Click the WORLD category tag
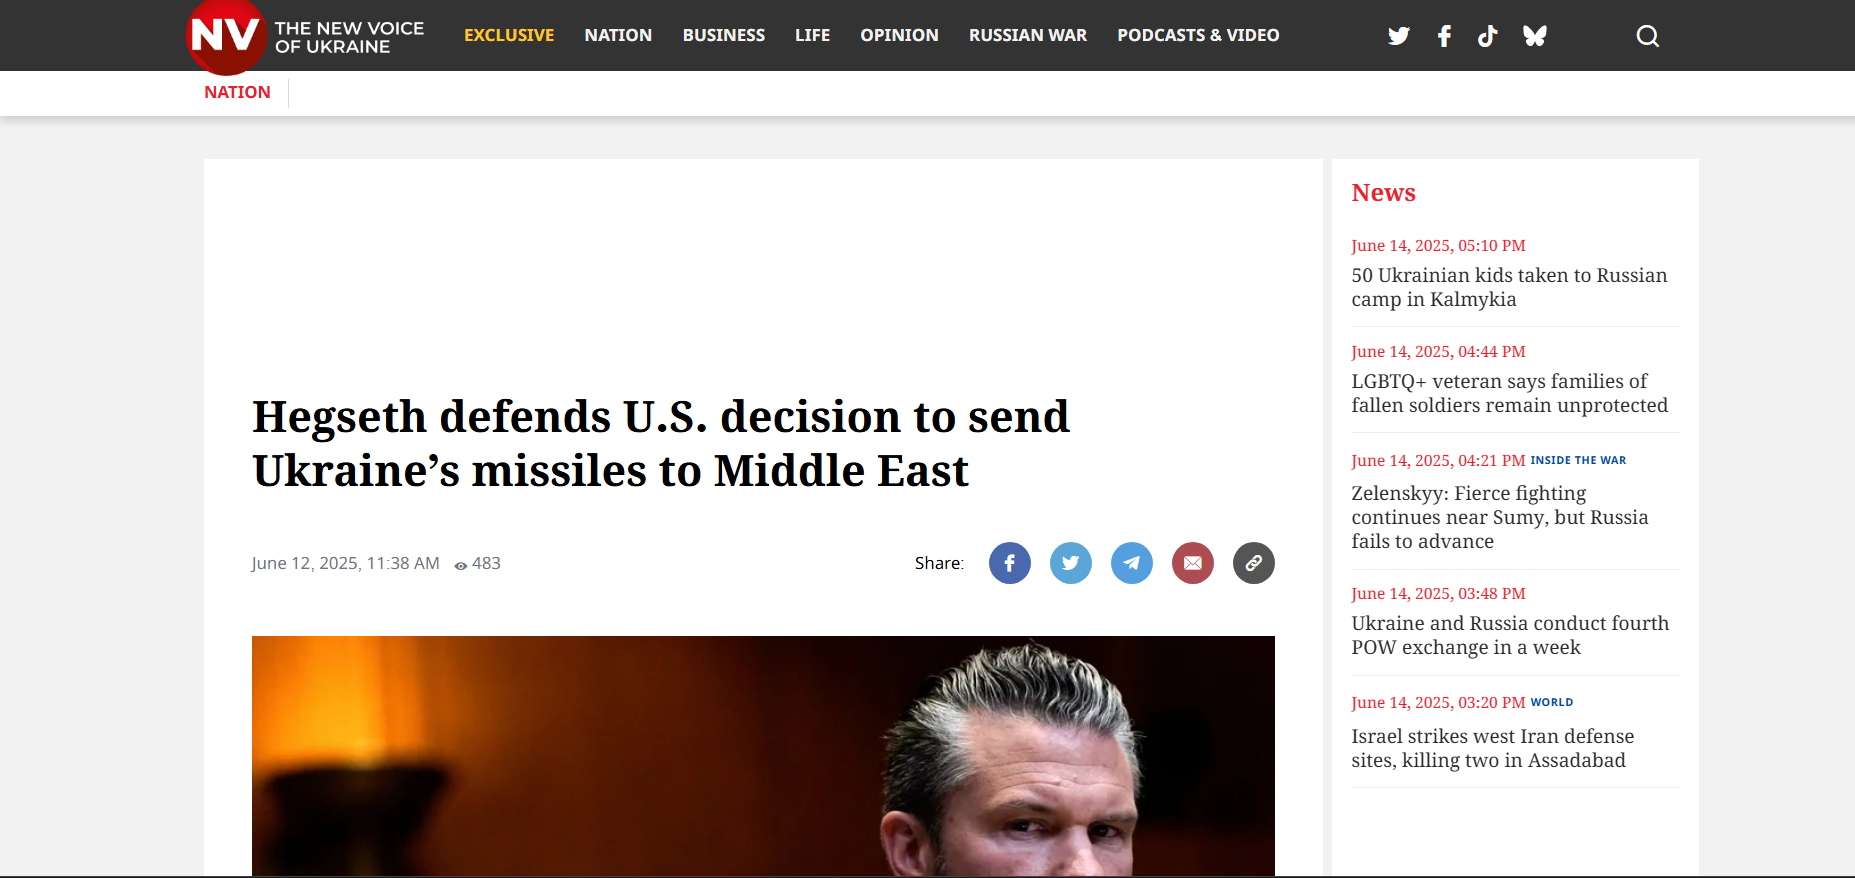1855x878 pixels. pos(1552,702)
